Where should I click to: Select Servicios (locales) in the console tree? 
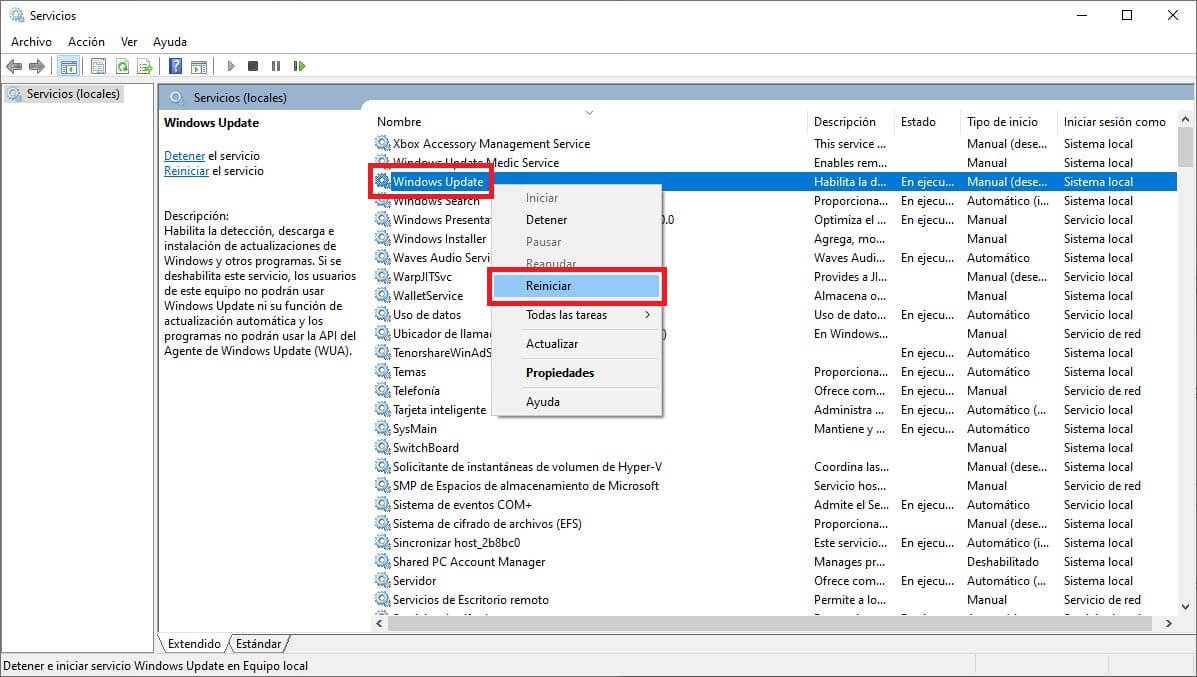coord(63,94)
